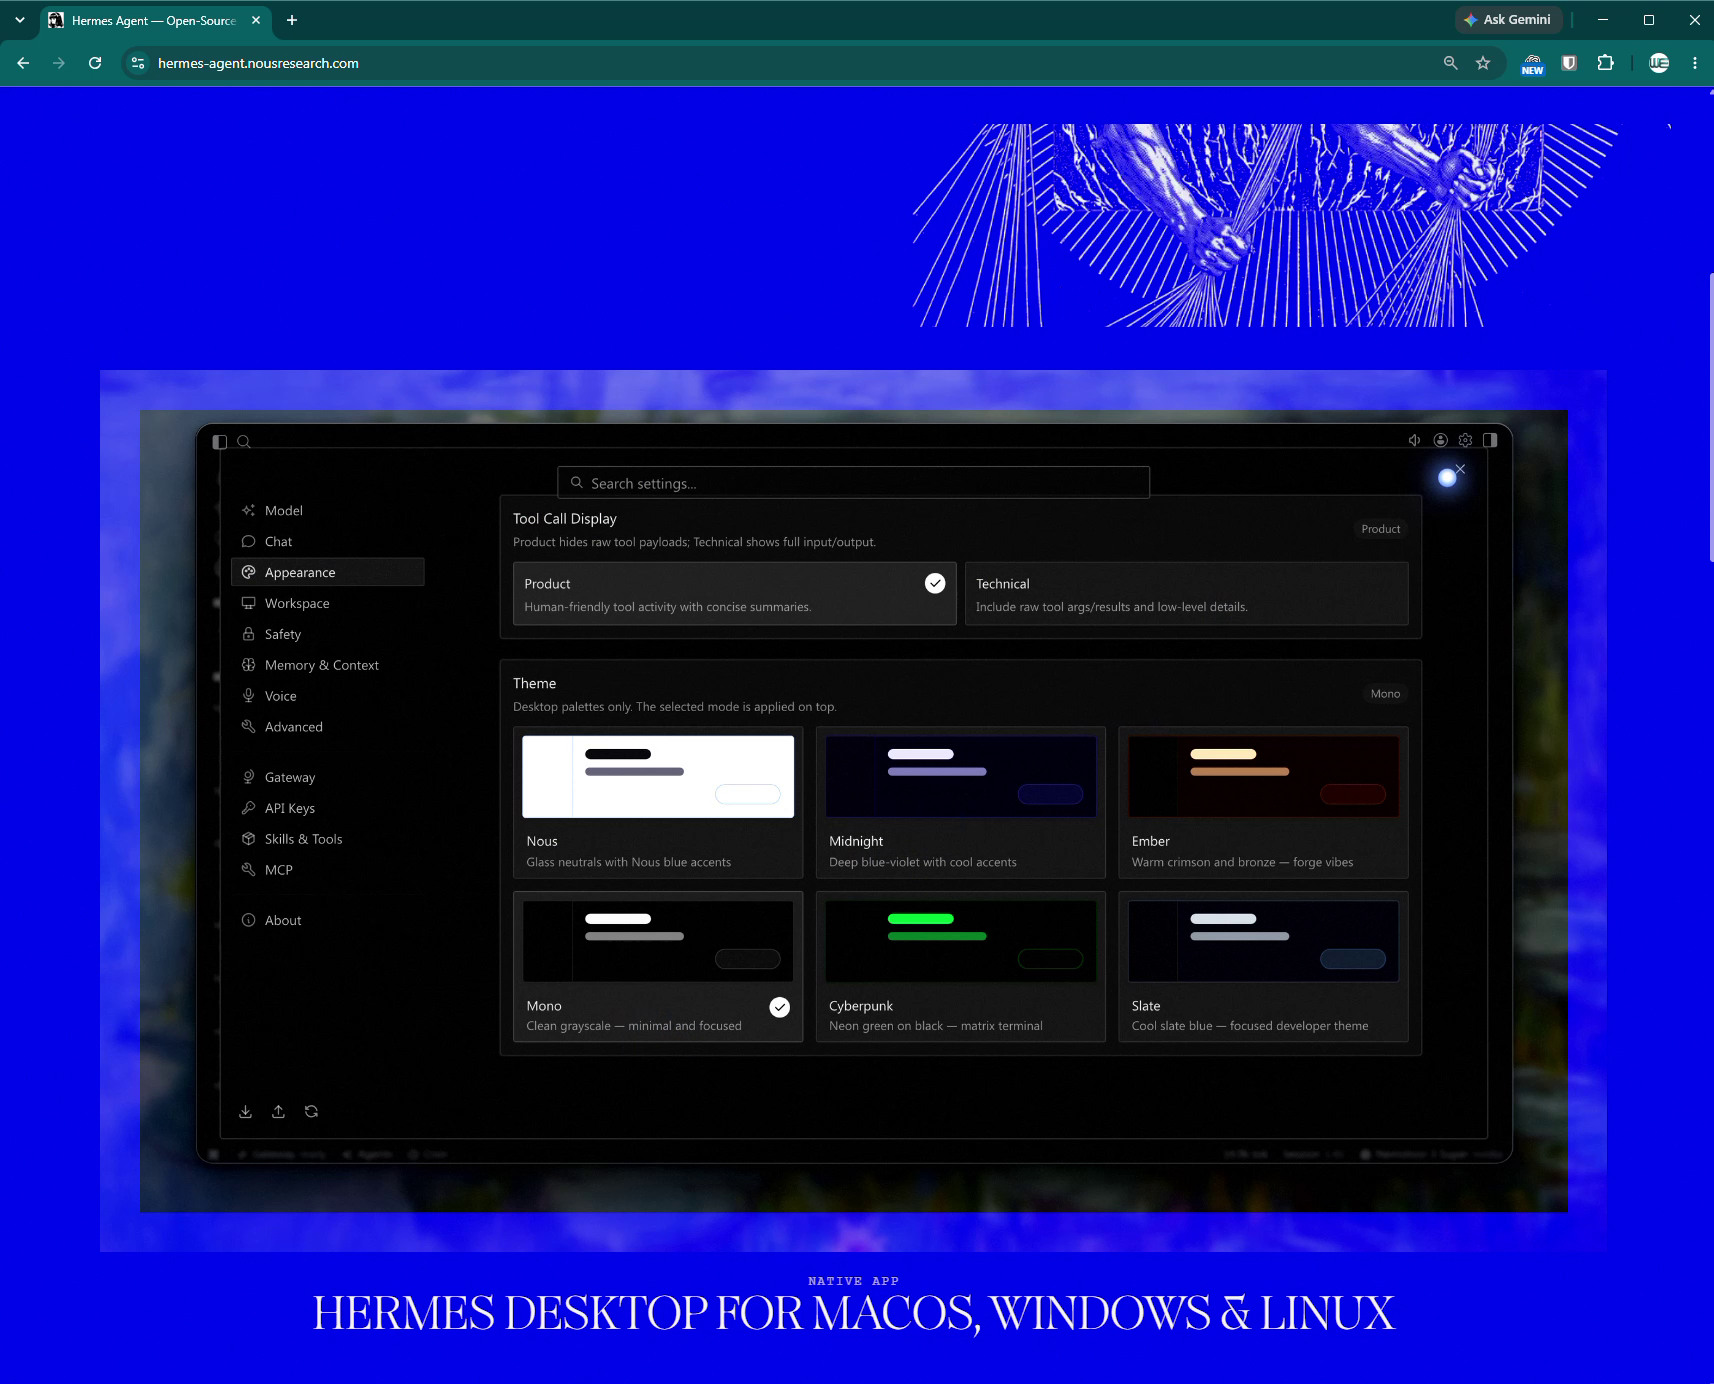Choose the Mono theme card
1714x1384 pixels.
pyautogui.click(x=658, y=967)
